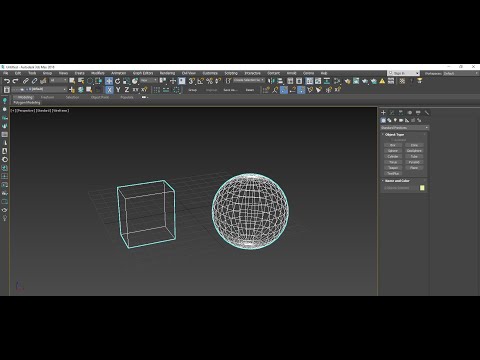The image size is (480, 360).
Task: Restrict to Z axis
Action: (127, 90)
